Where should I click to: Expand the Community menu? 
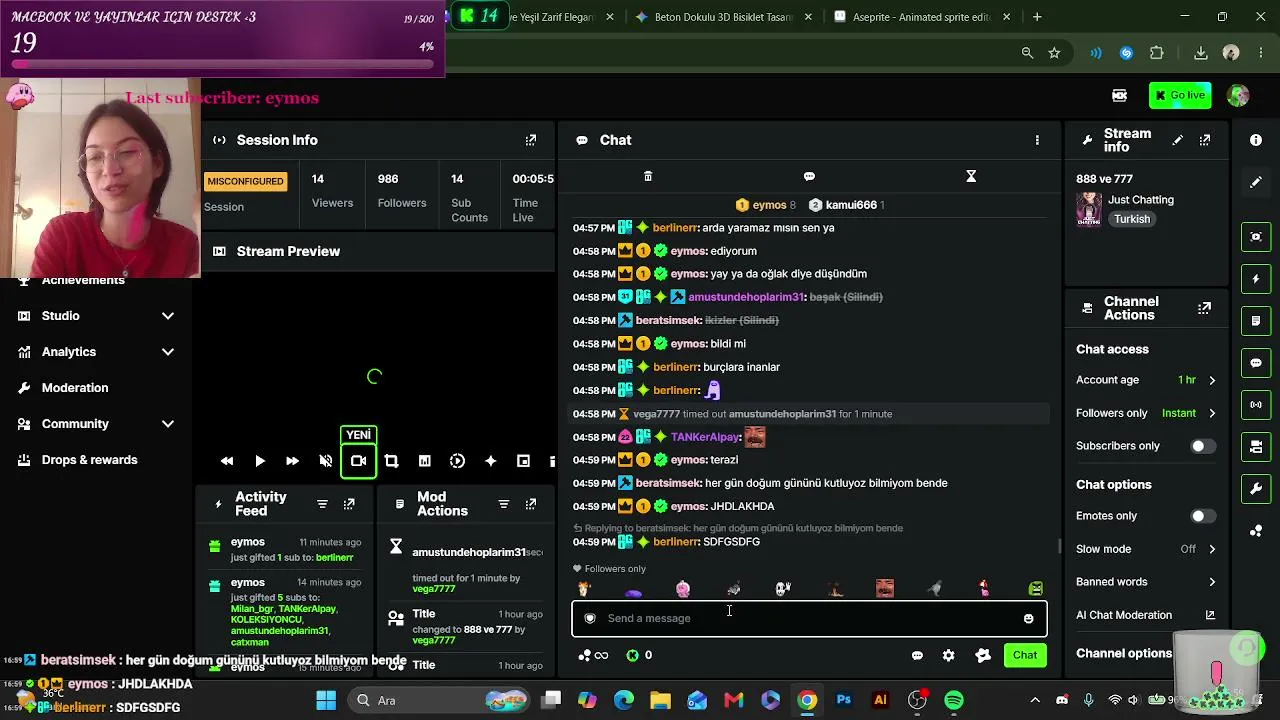[x=95, y=424]
